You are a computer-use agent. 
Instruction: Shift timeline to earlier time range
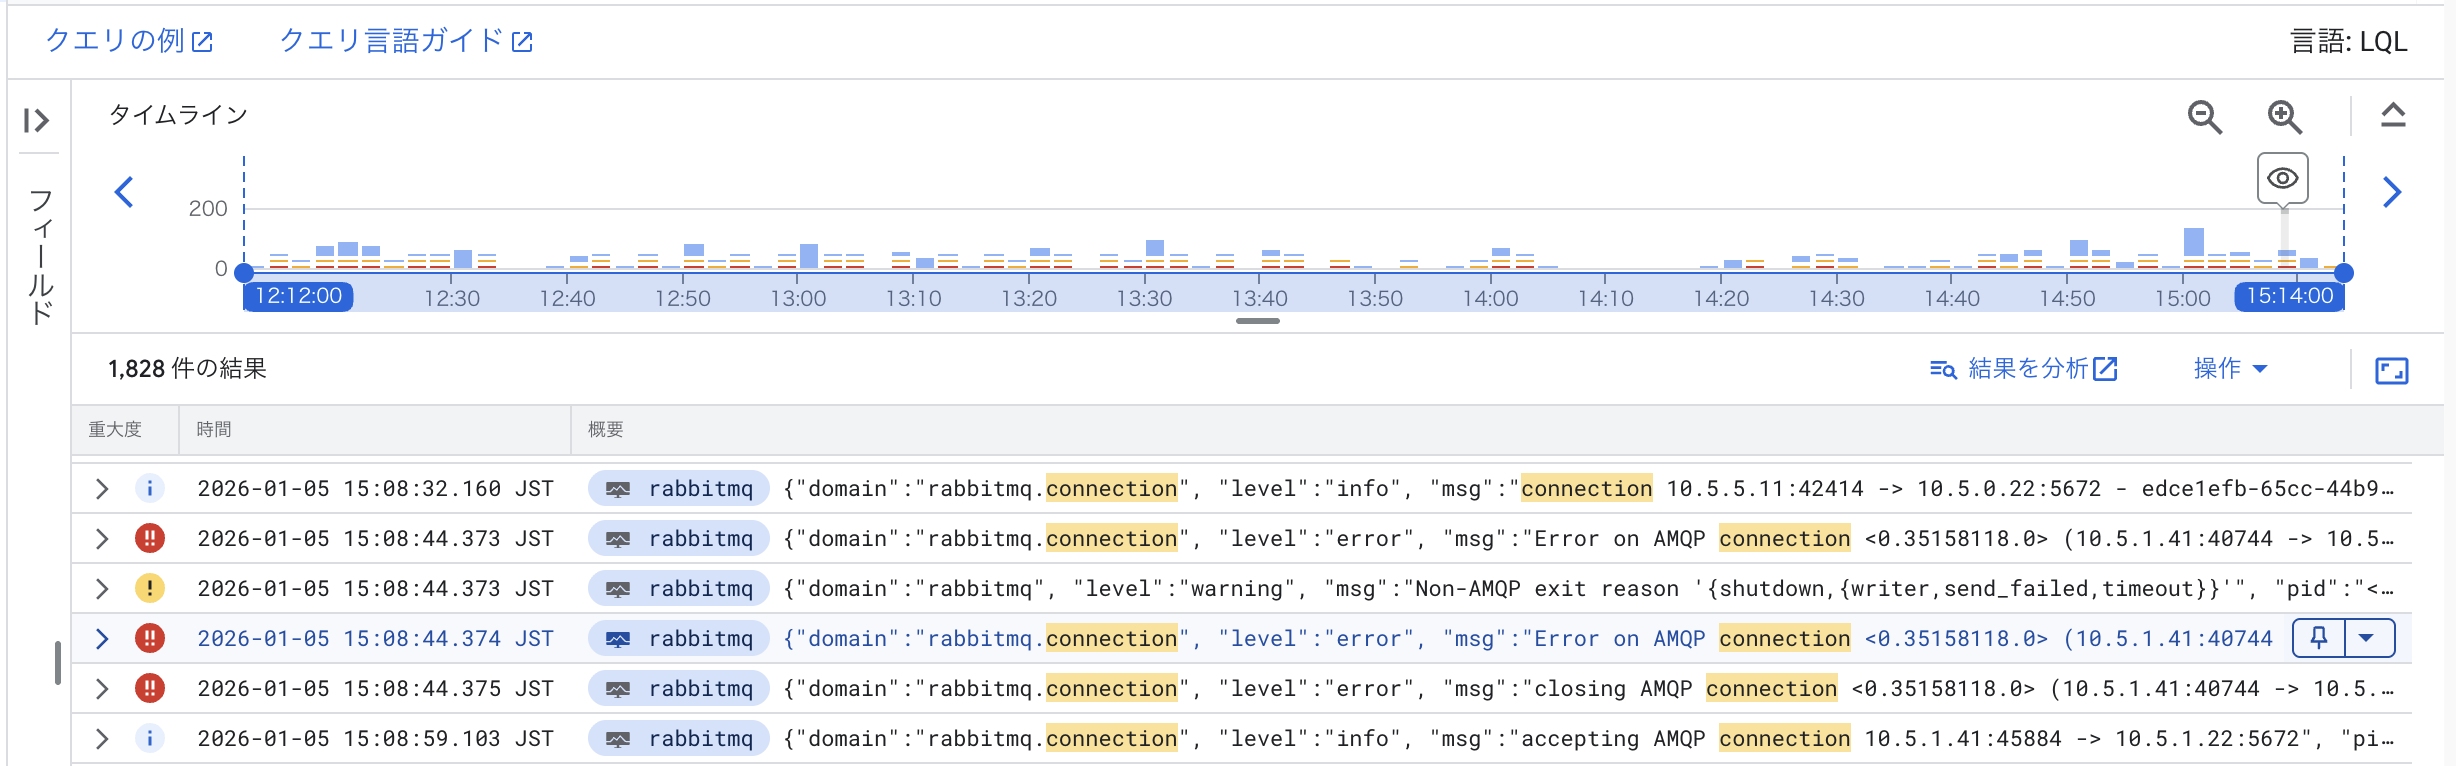coord(124,192)
